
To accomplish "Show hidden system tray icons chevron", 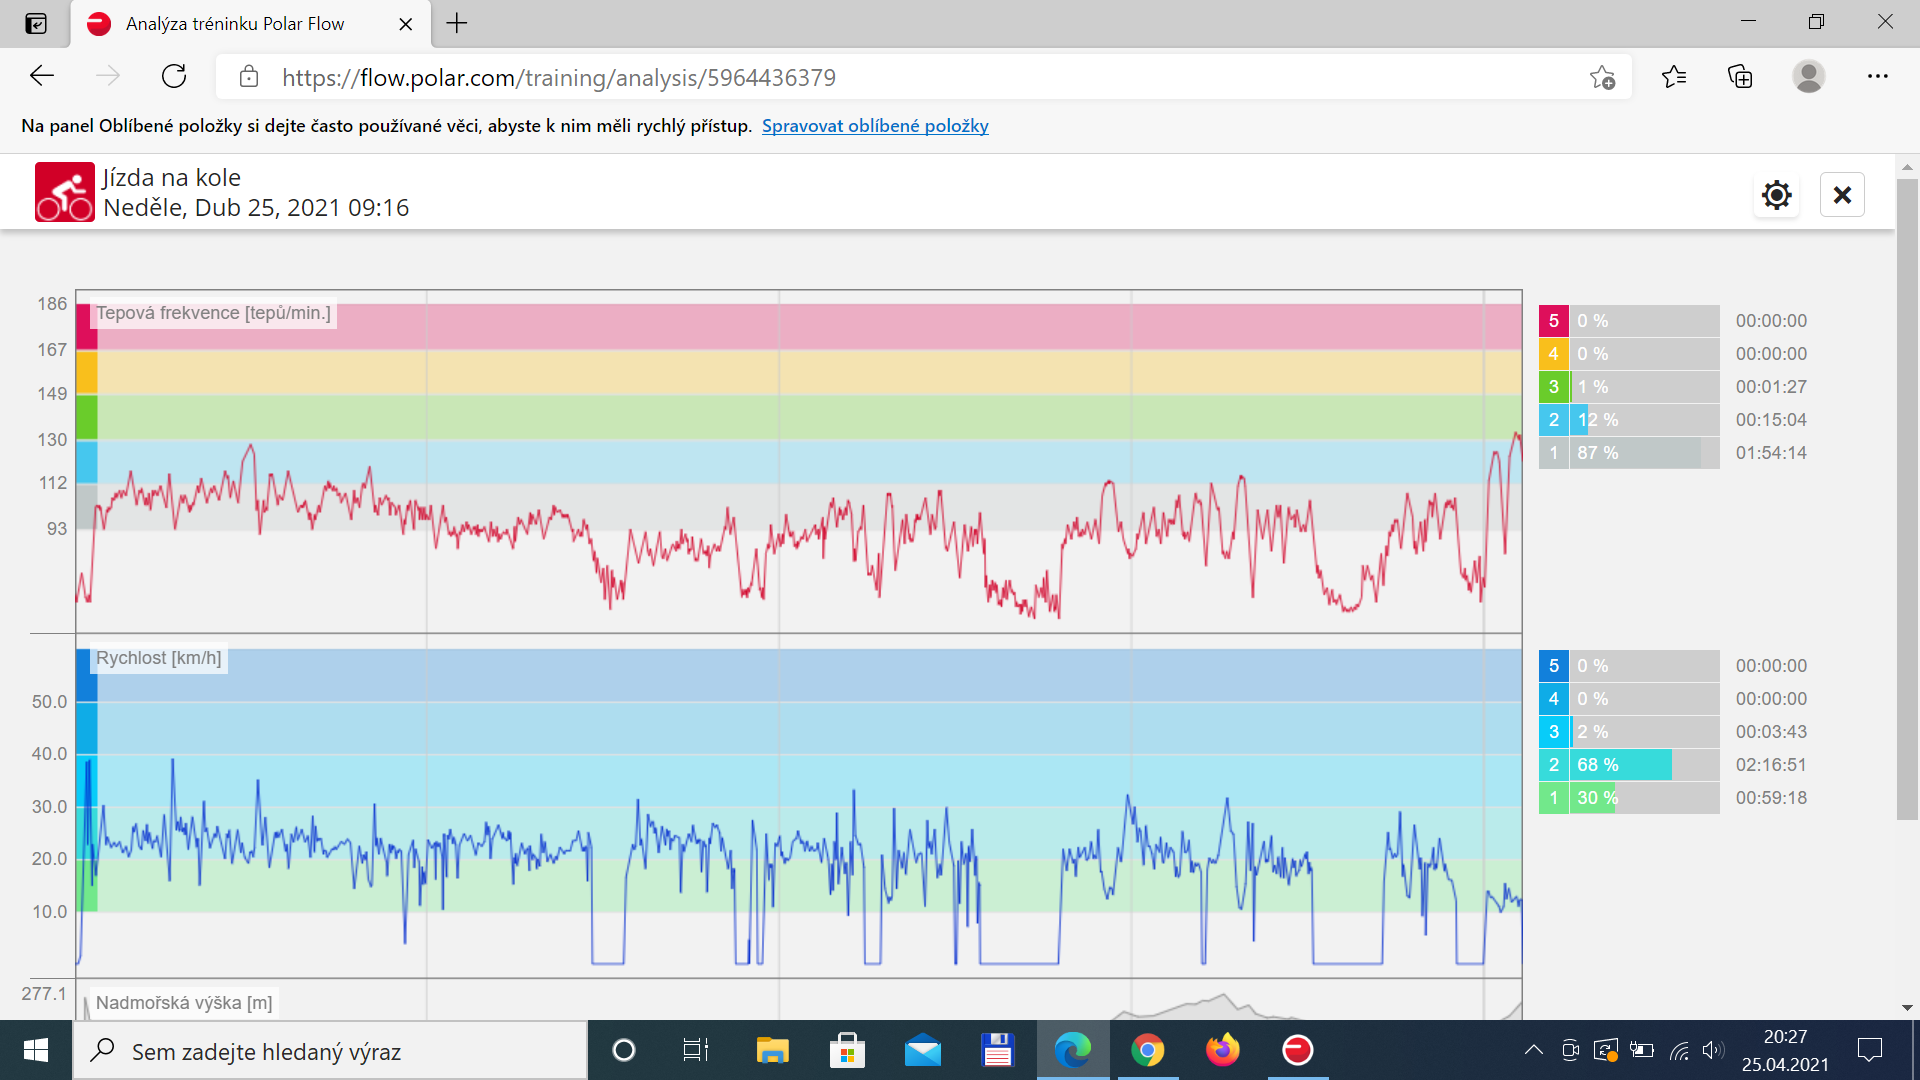I will point(1533,1050).
